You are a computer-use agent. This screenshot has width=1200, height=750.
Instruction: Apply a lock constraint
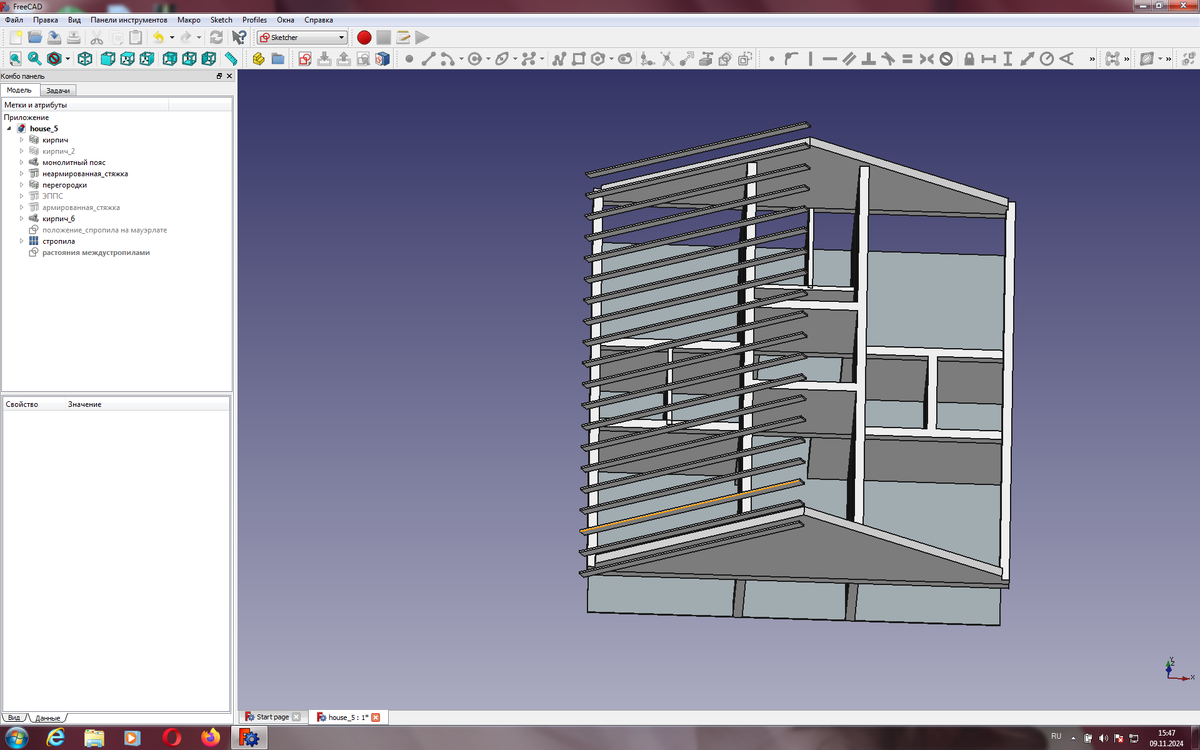click(x=969, y=57)
